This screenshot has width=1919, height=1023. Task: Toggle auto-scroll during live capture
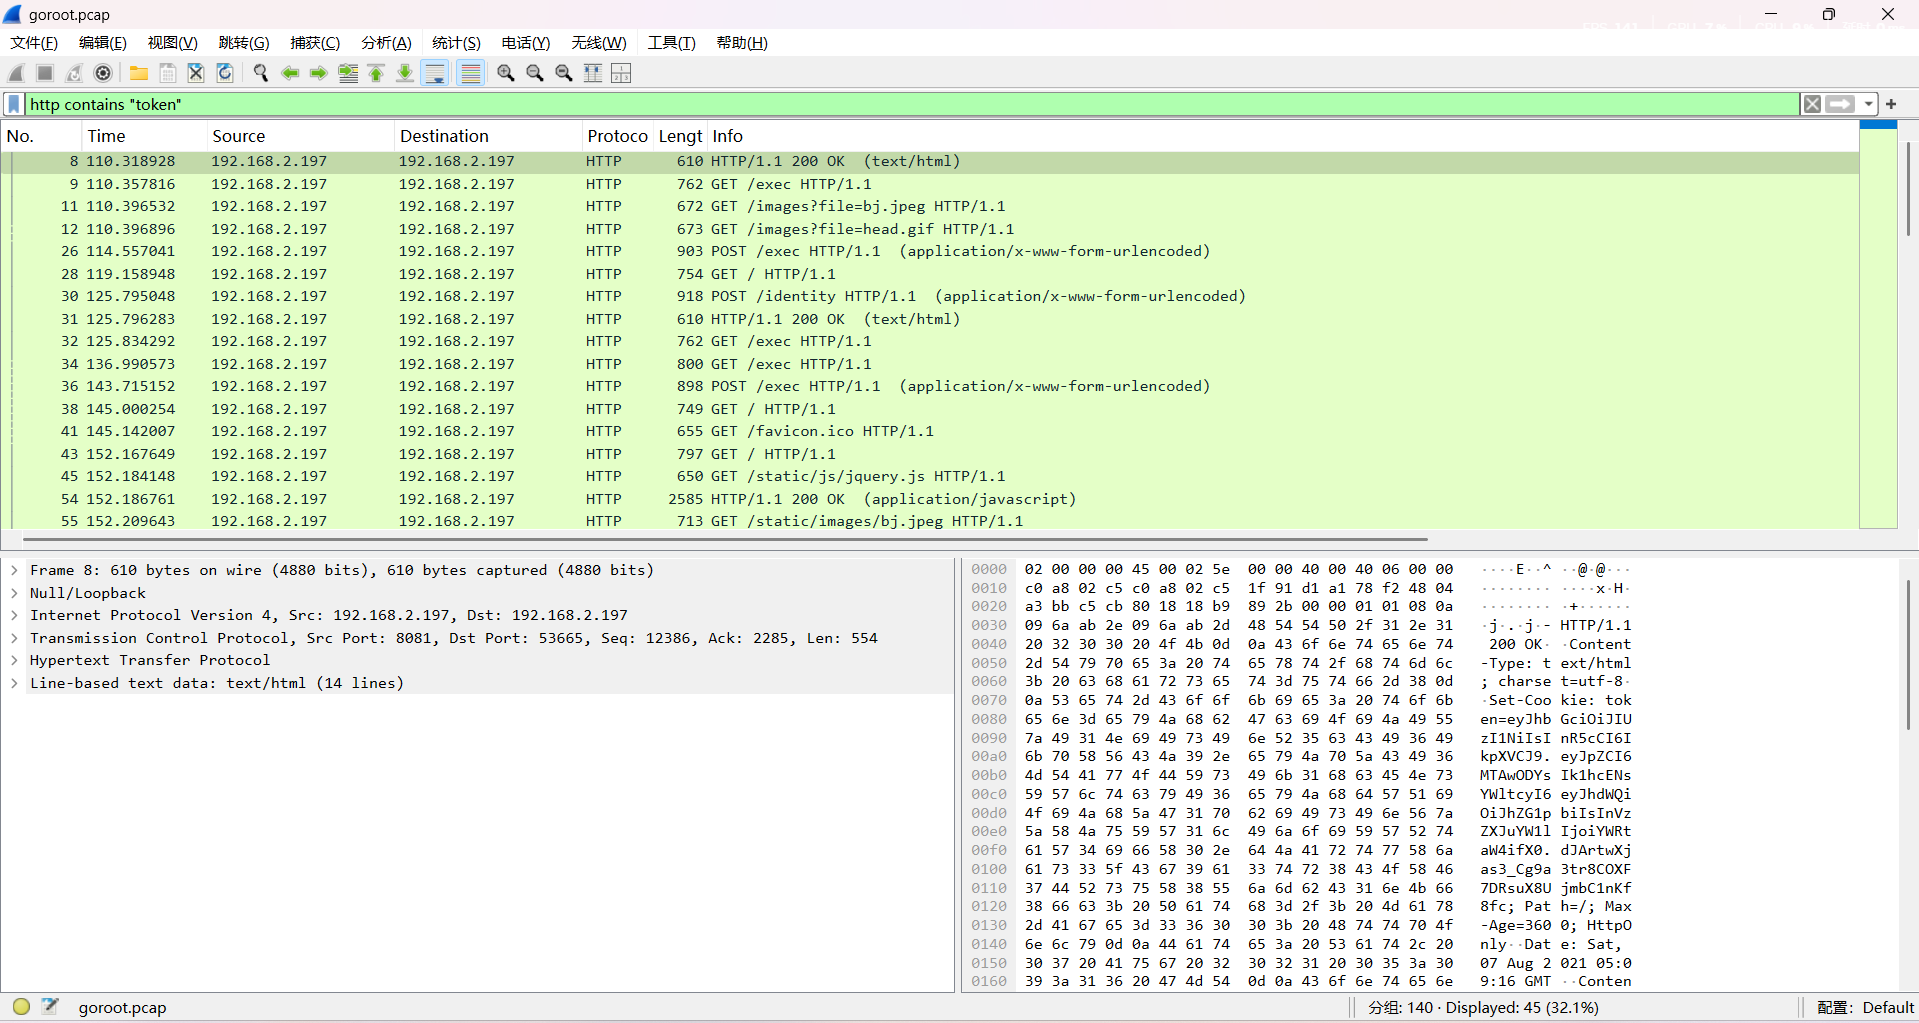(435, 73)
